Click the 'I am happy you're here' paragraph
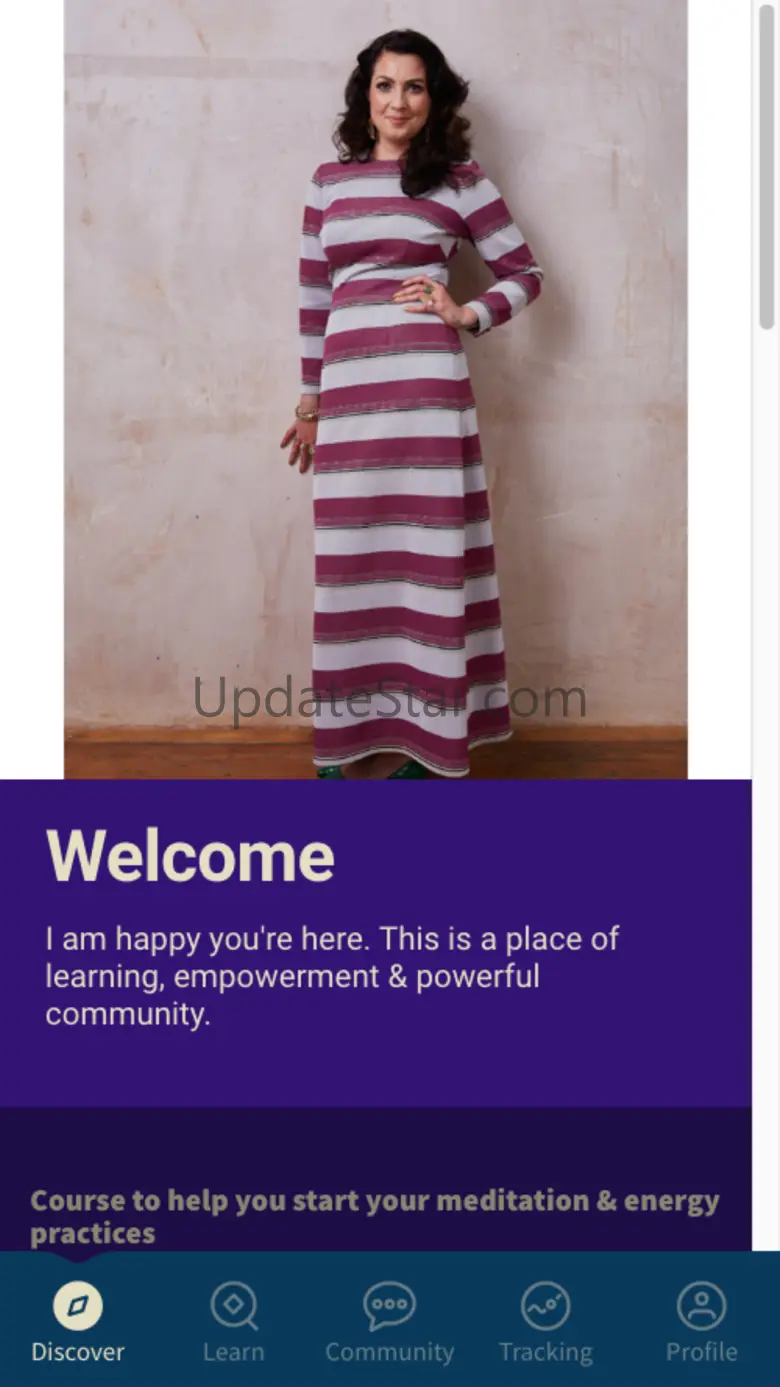Image resolution: width=780 pixels, height=1387 pixels. coord(332,976)
